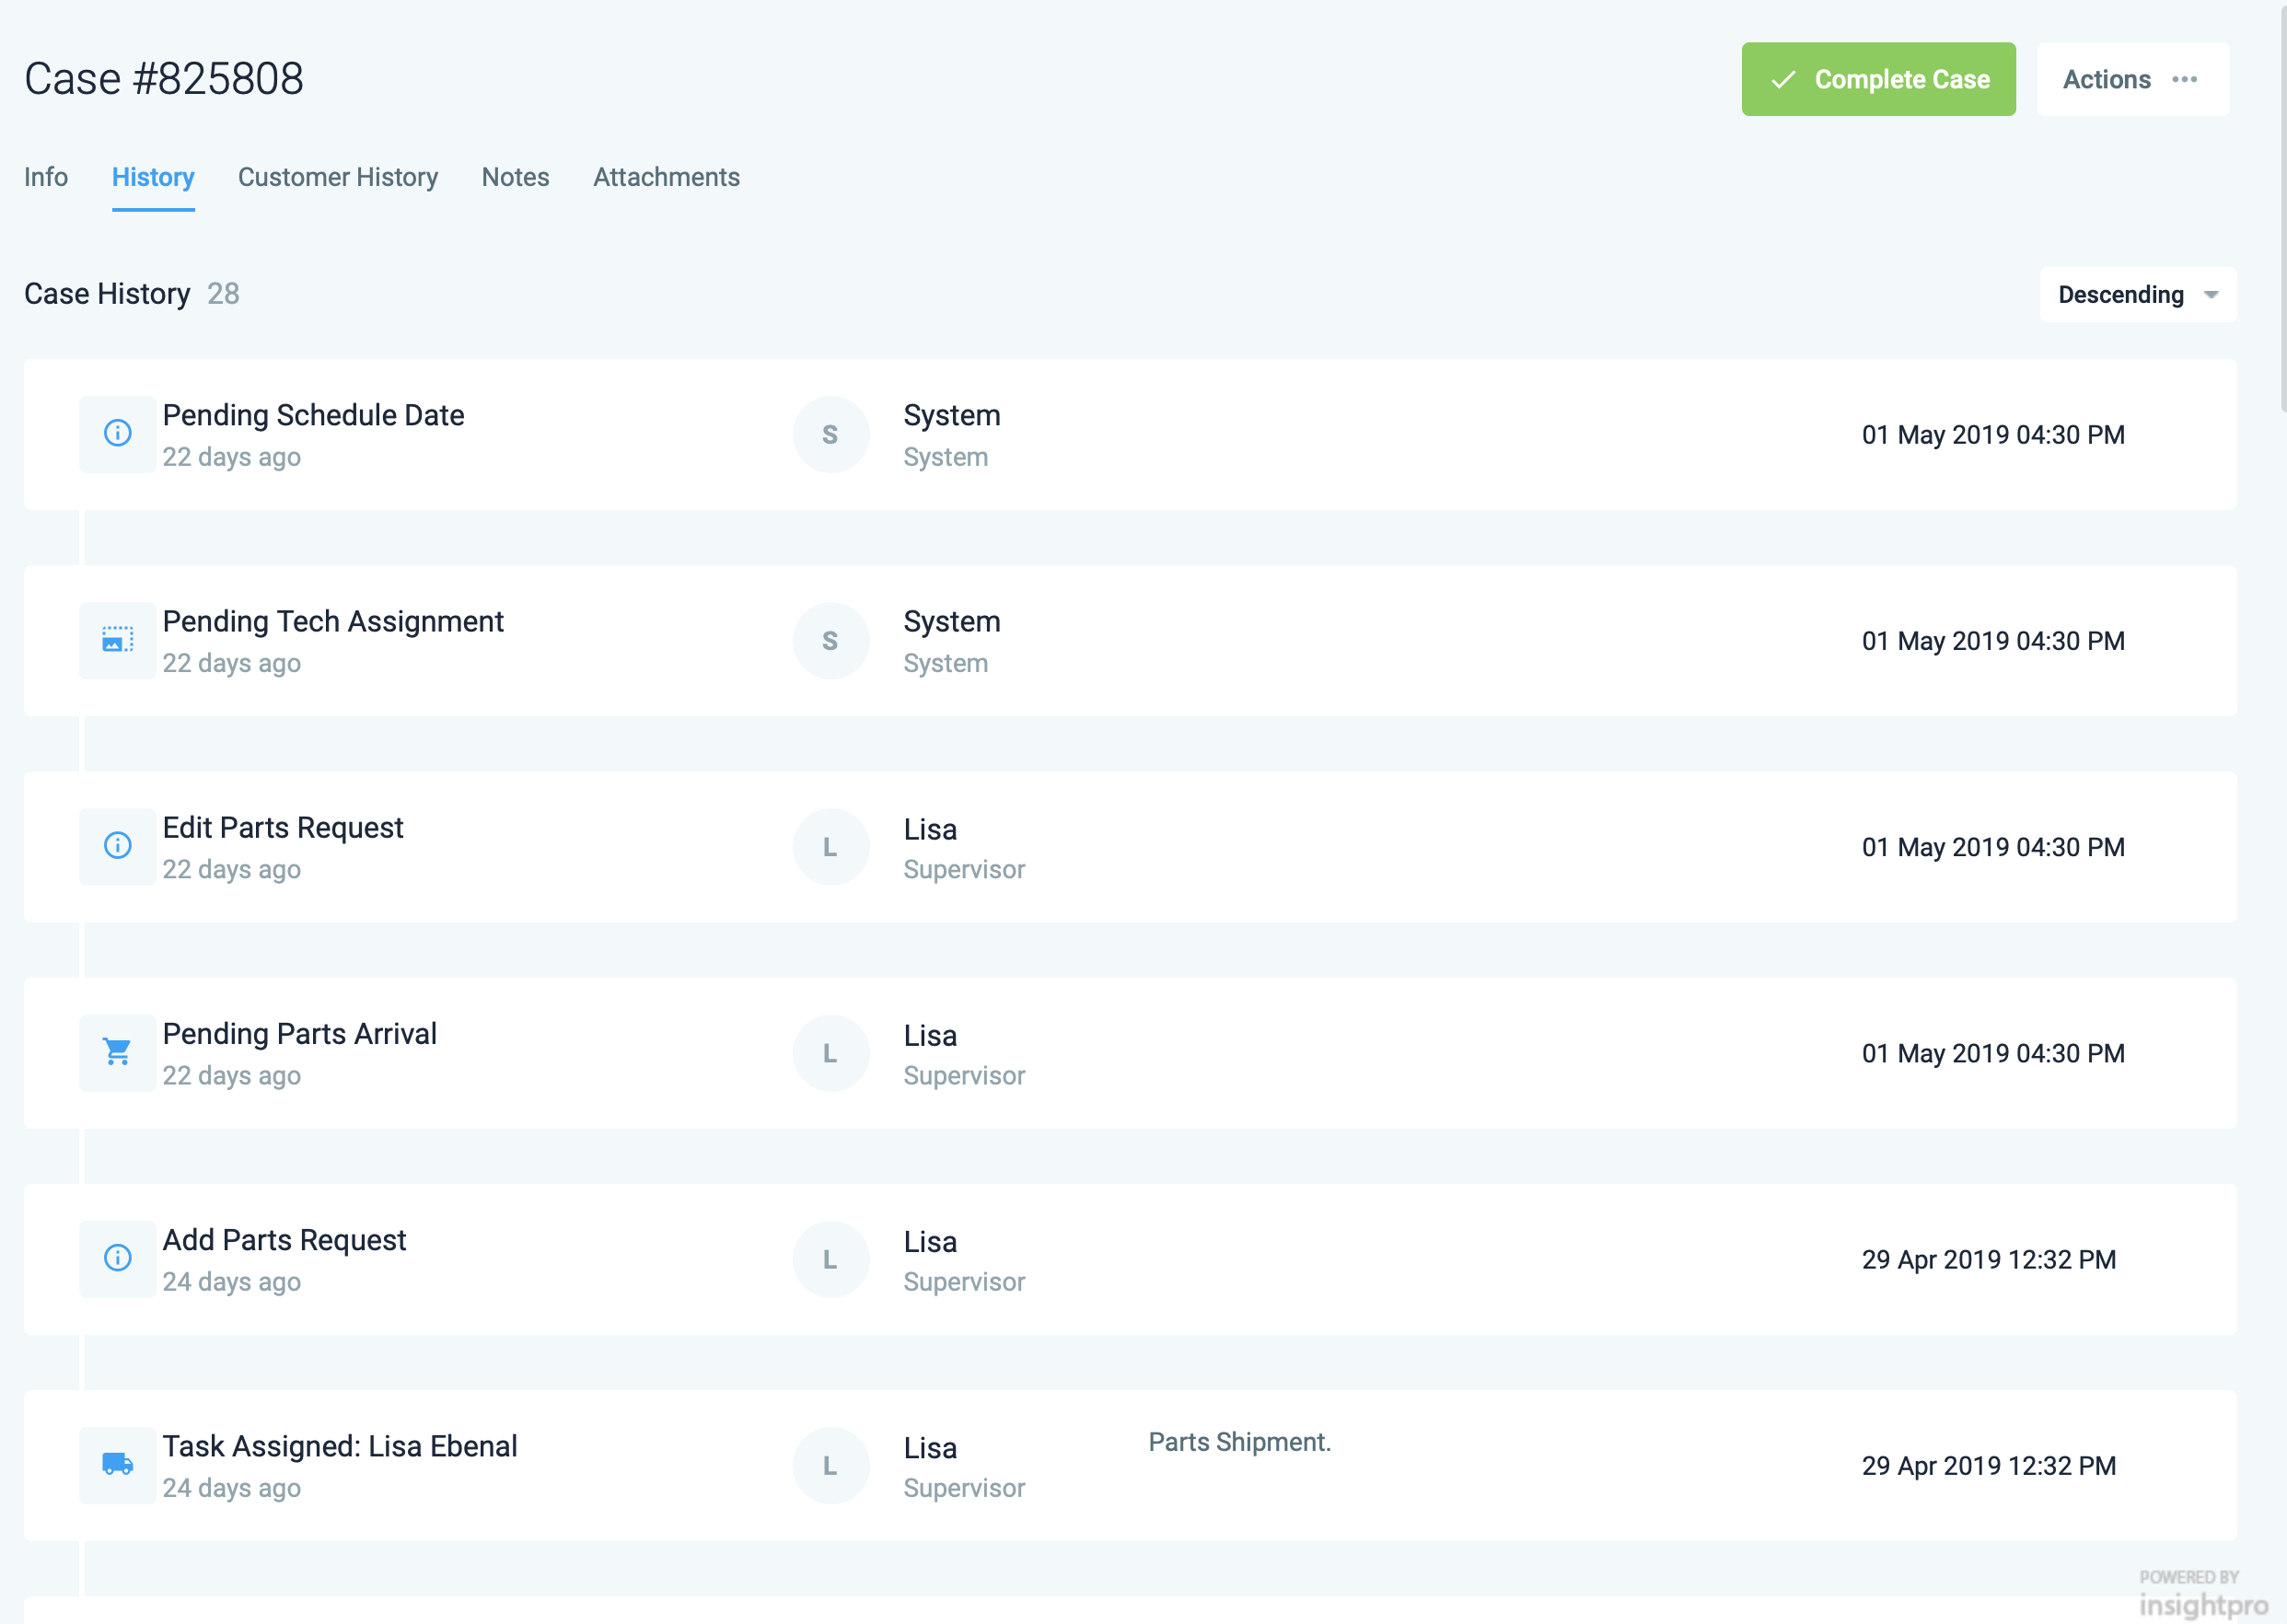Click the L avatar in Edit Parts Request row
Image resolution: width=2287 pixels, height=1624 pixels.
pyautogui.click(x=830, y=847)
